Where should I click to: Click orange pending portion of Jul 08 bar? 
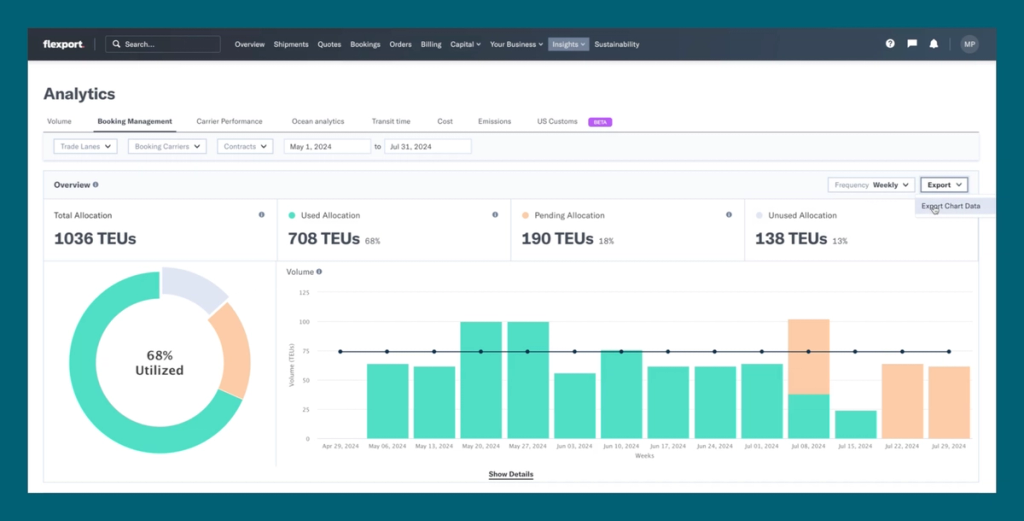coord(808,356)
